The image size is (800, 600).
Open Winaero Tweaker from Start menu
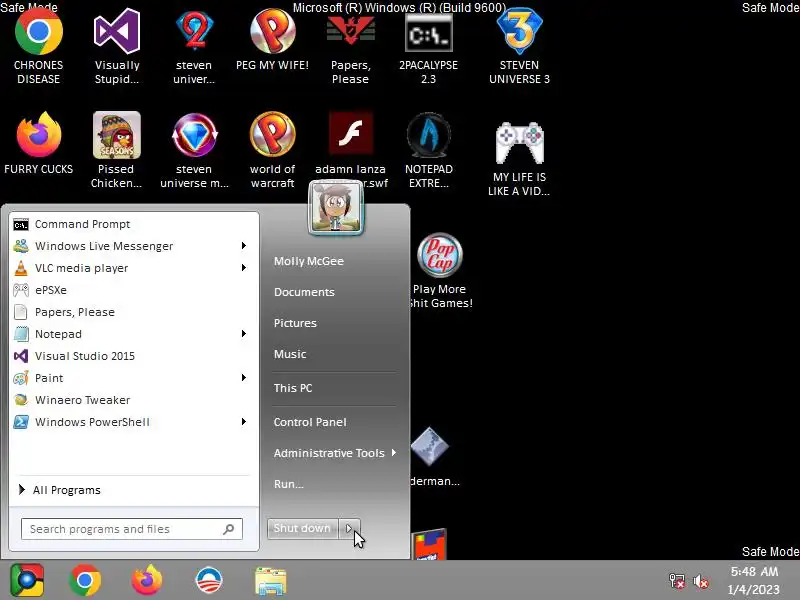tap(134, 400)
